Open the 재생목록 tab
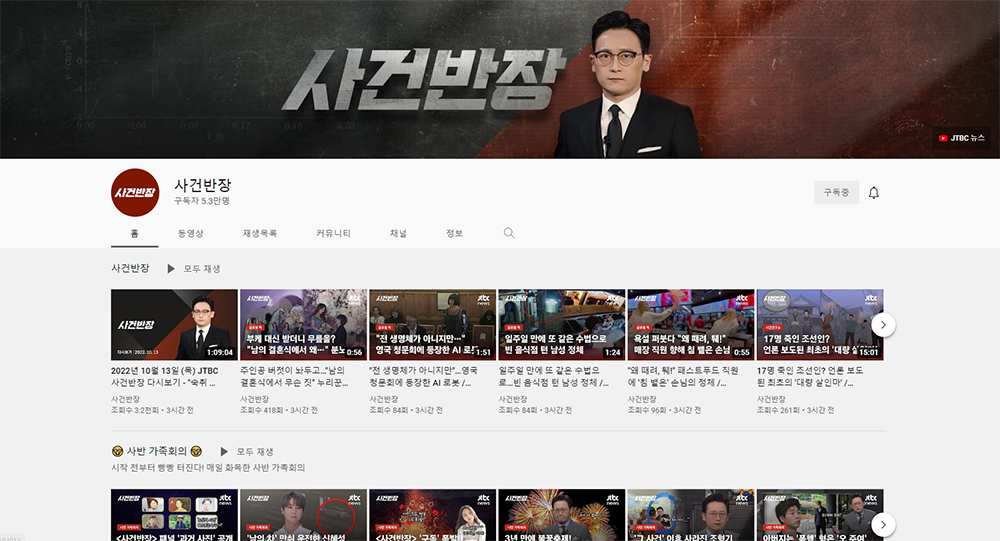Viewport: 1000px width, 541px height. [260, 233]
